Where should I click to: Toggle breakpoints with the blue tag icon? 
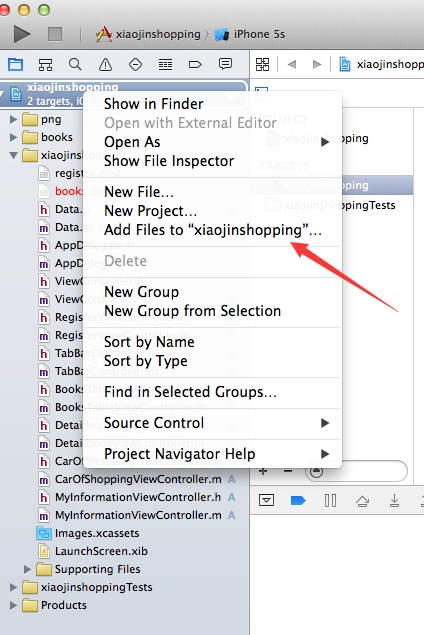pos(298,501)
